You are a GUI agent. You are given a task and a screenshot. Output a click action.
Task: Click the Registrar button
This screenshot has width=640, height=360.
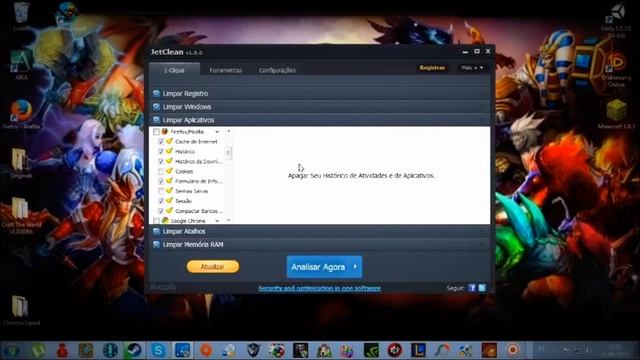432,68
